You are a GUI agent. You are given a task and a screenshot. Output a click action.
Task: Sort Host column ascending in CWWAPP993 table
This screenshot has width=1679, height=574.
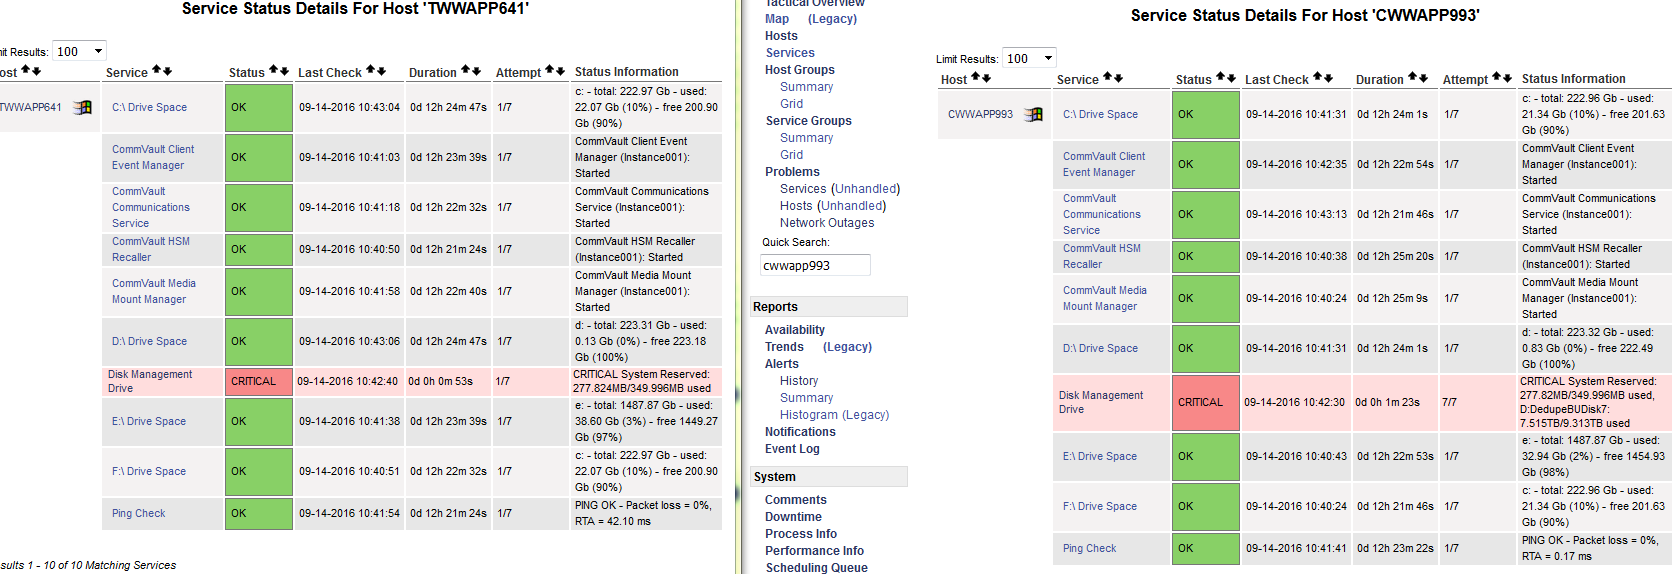click(976, 78)
